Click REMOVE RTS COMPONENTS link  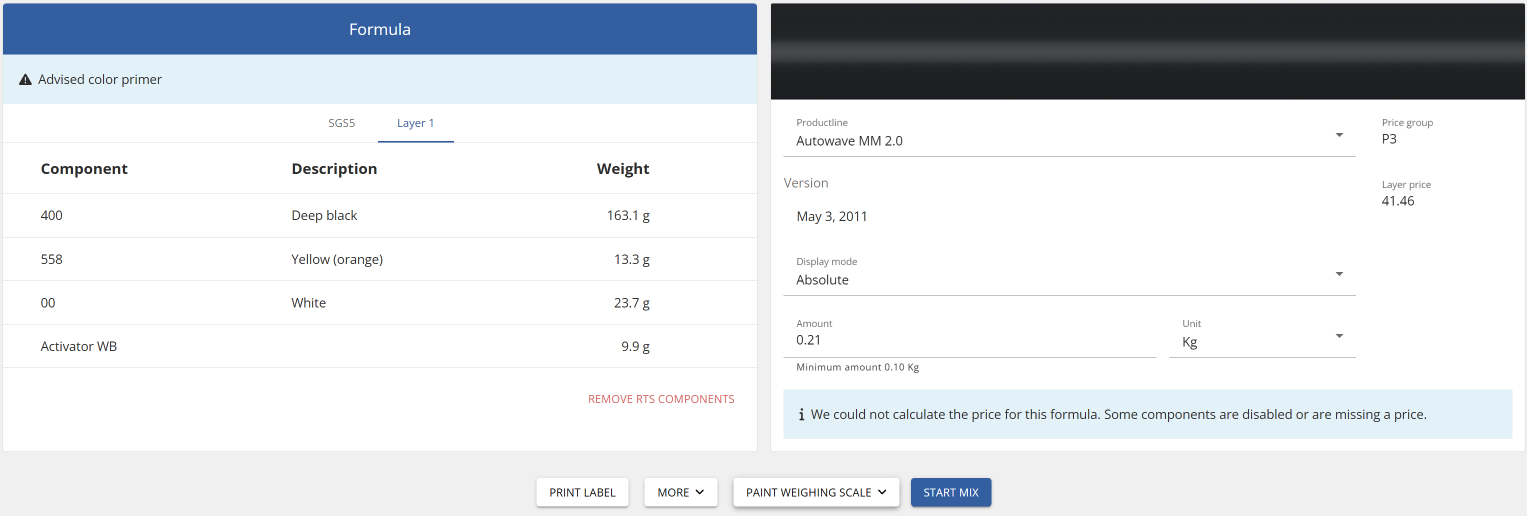click(x=661, y=399)
